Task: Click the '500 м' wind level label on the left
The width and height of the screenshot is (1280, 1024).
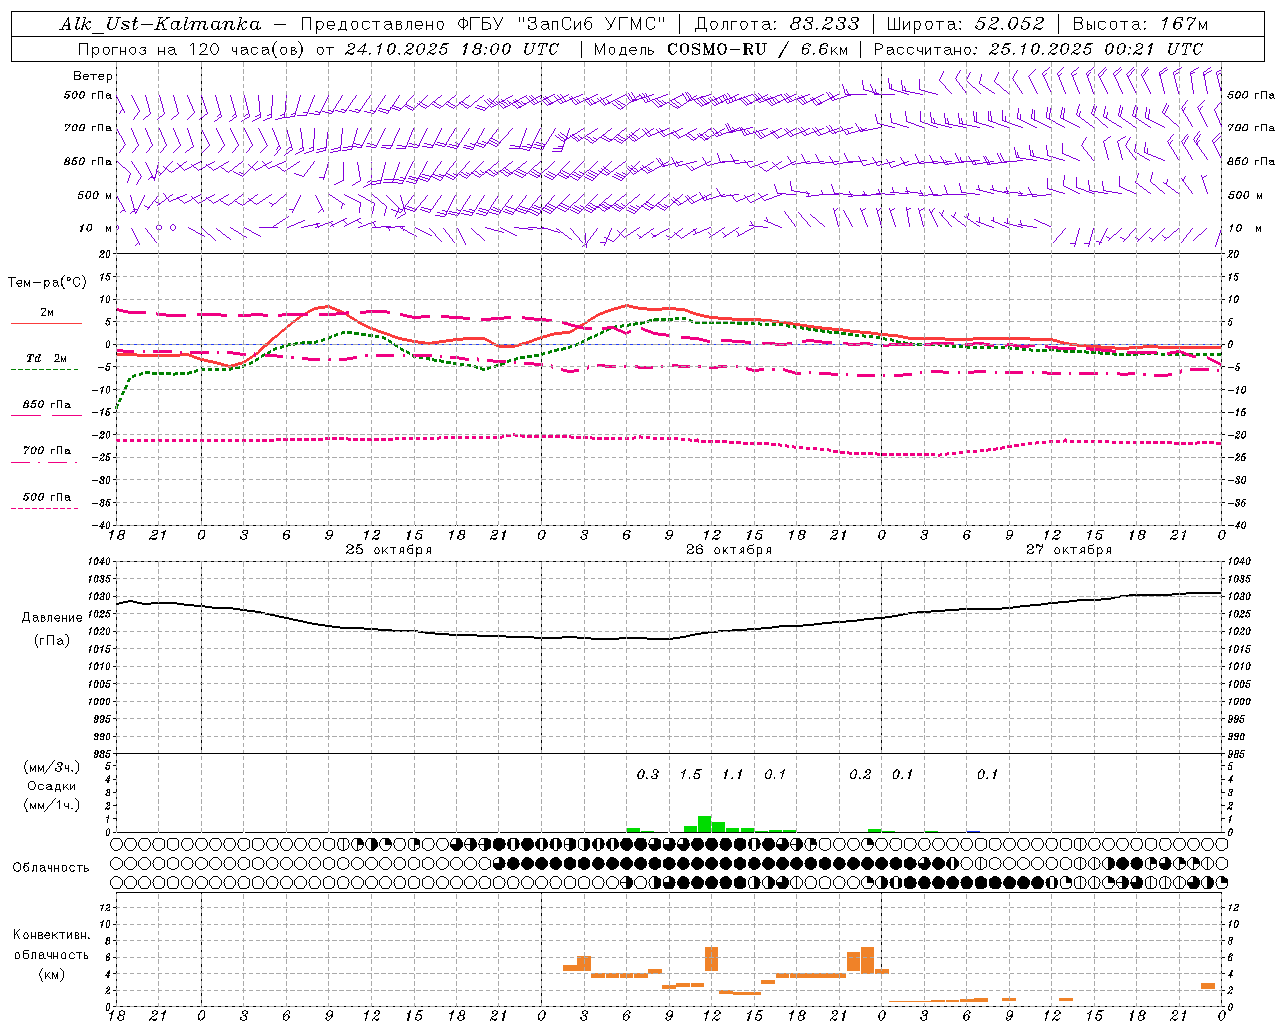Action: click(95, 195)
